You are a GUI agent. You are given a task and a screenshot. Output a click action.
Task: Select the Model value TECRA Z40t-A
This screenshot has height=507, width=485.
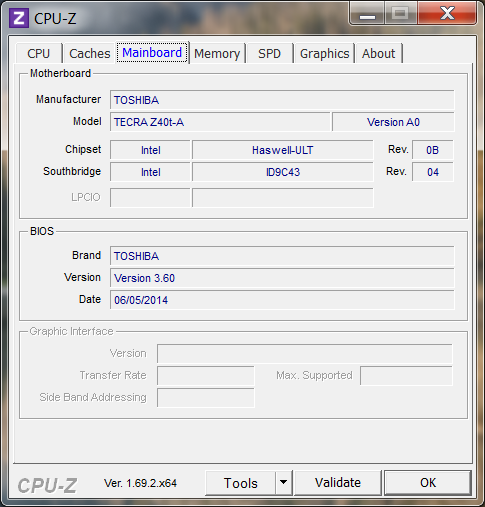coord(220,122)
